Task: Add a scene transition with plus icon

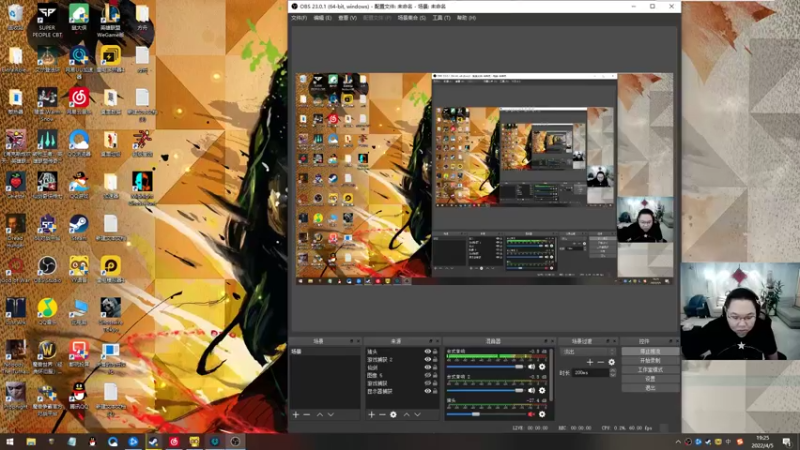Action: tap(590, 362)
